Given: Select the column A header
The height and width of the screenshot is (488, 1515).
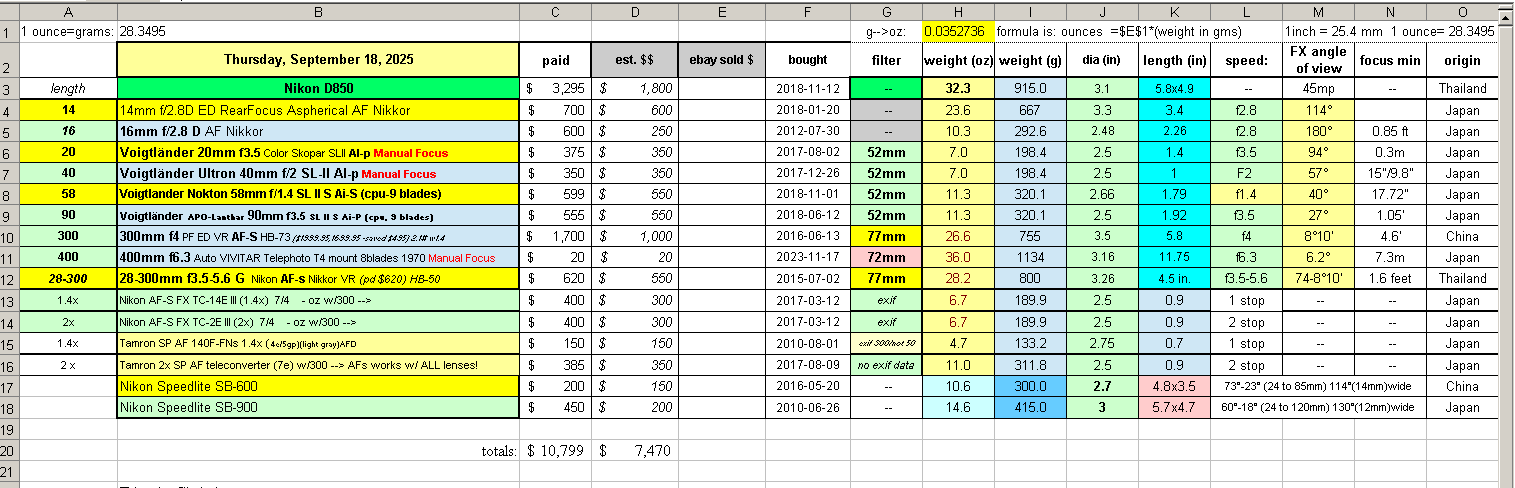Looking at the screenshot, I should click(x=68, y=11).
